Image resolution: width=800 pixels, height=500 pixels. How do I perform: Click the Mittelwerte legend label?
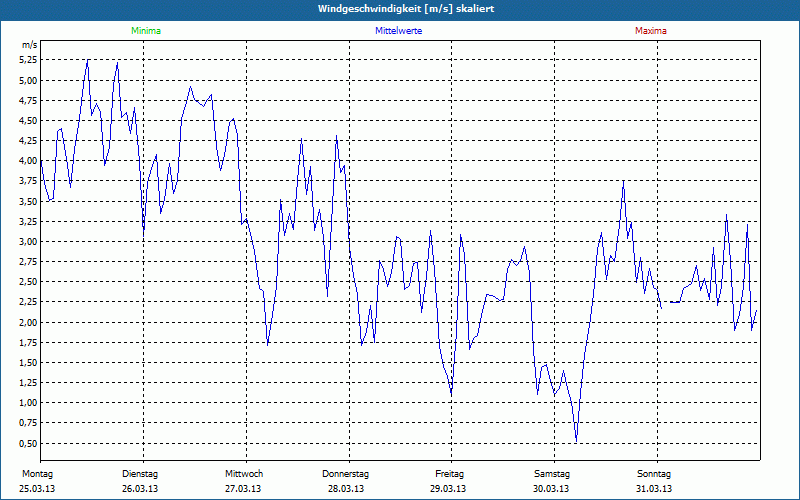(x=398, y=31)
